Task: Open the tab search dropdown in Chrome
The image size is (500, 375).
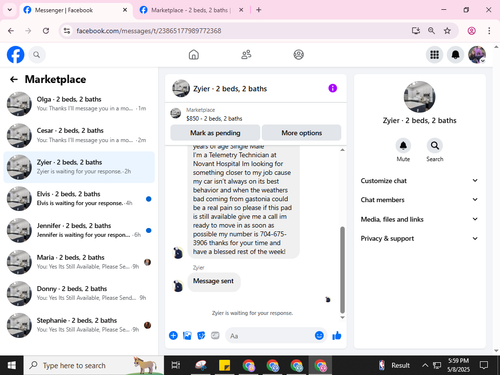Action: (x=10, y=10)
